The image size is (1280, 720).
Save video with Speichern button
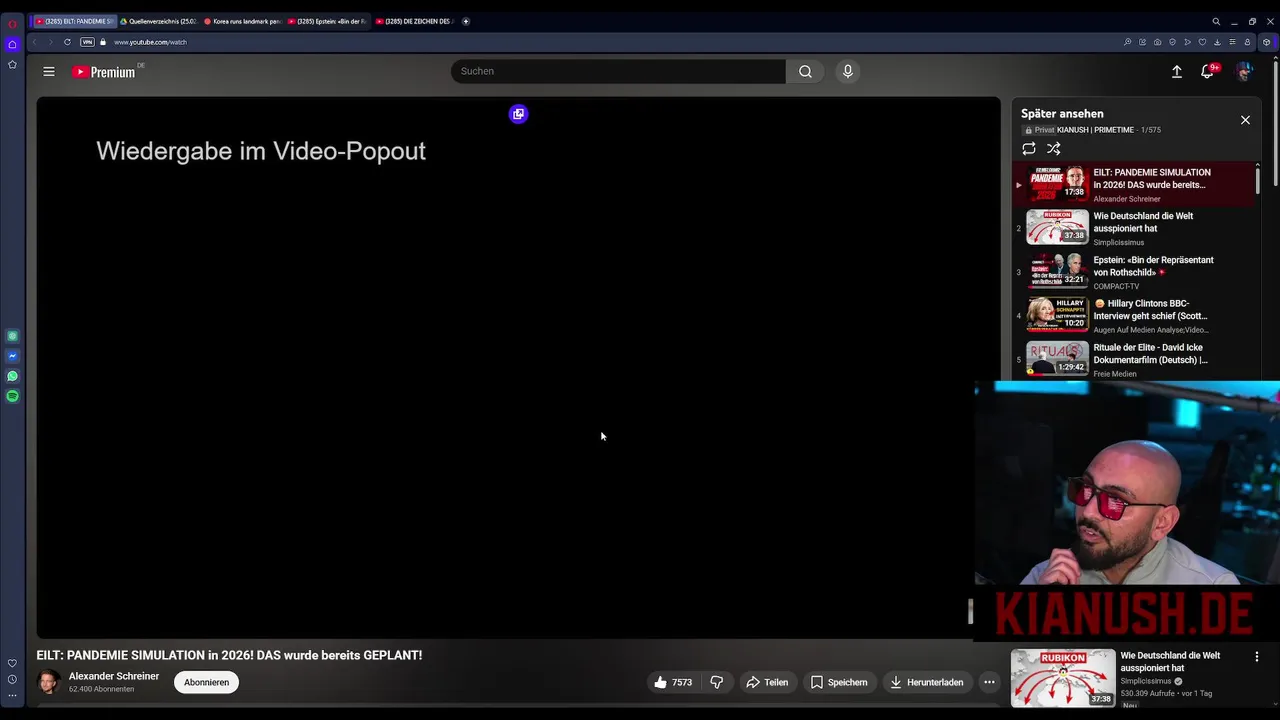click(838, 682)
